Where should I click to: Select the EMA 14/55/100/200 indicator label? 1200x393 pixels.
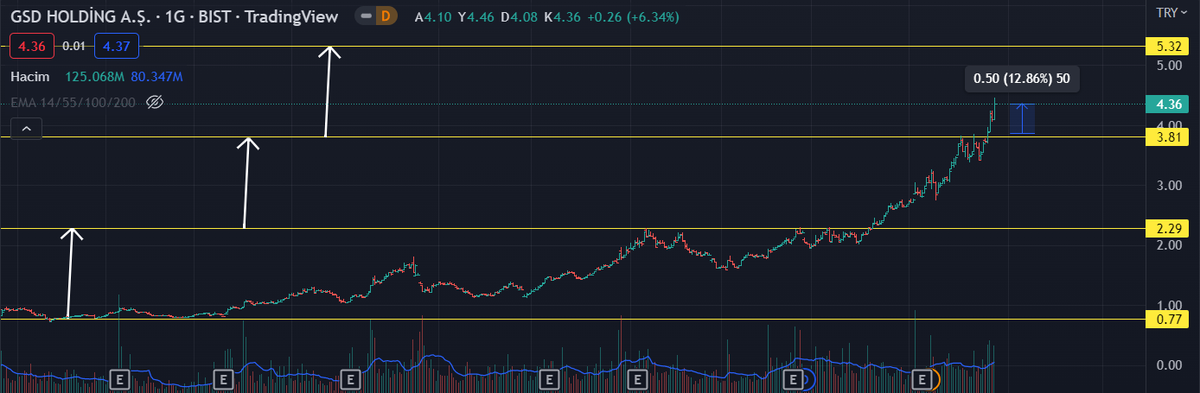tap(74, 102)
